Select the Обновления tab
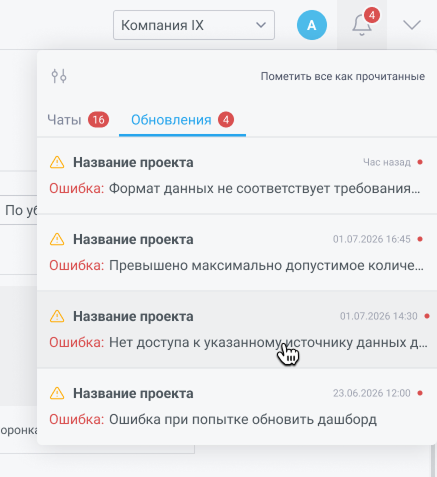 click(182, 120)
